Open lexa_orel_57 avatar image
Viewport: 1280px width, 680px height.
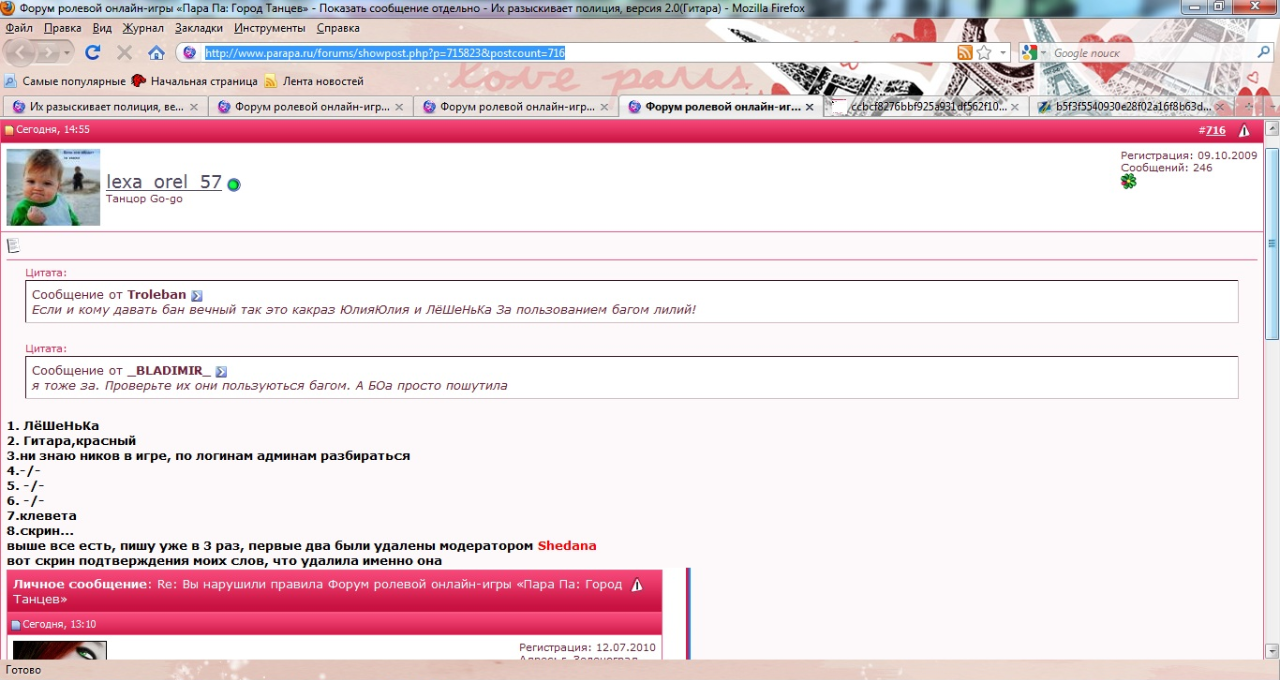[x=53, y=187]
